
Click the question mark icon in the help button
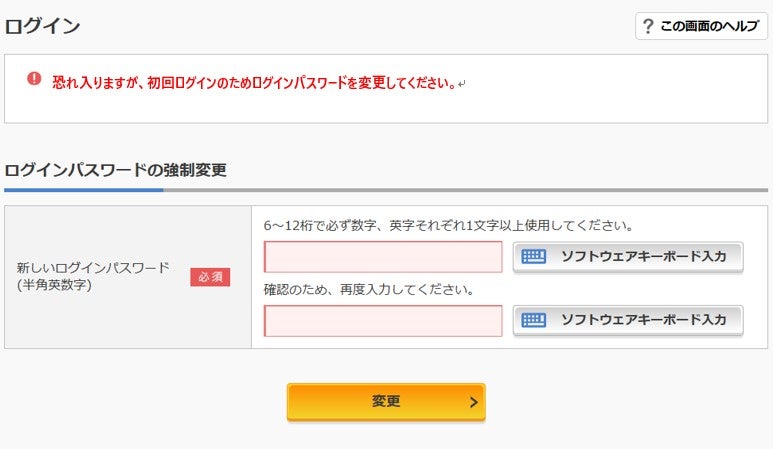point(648,27)
